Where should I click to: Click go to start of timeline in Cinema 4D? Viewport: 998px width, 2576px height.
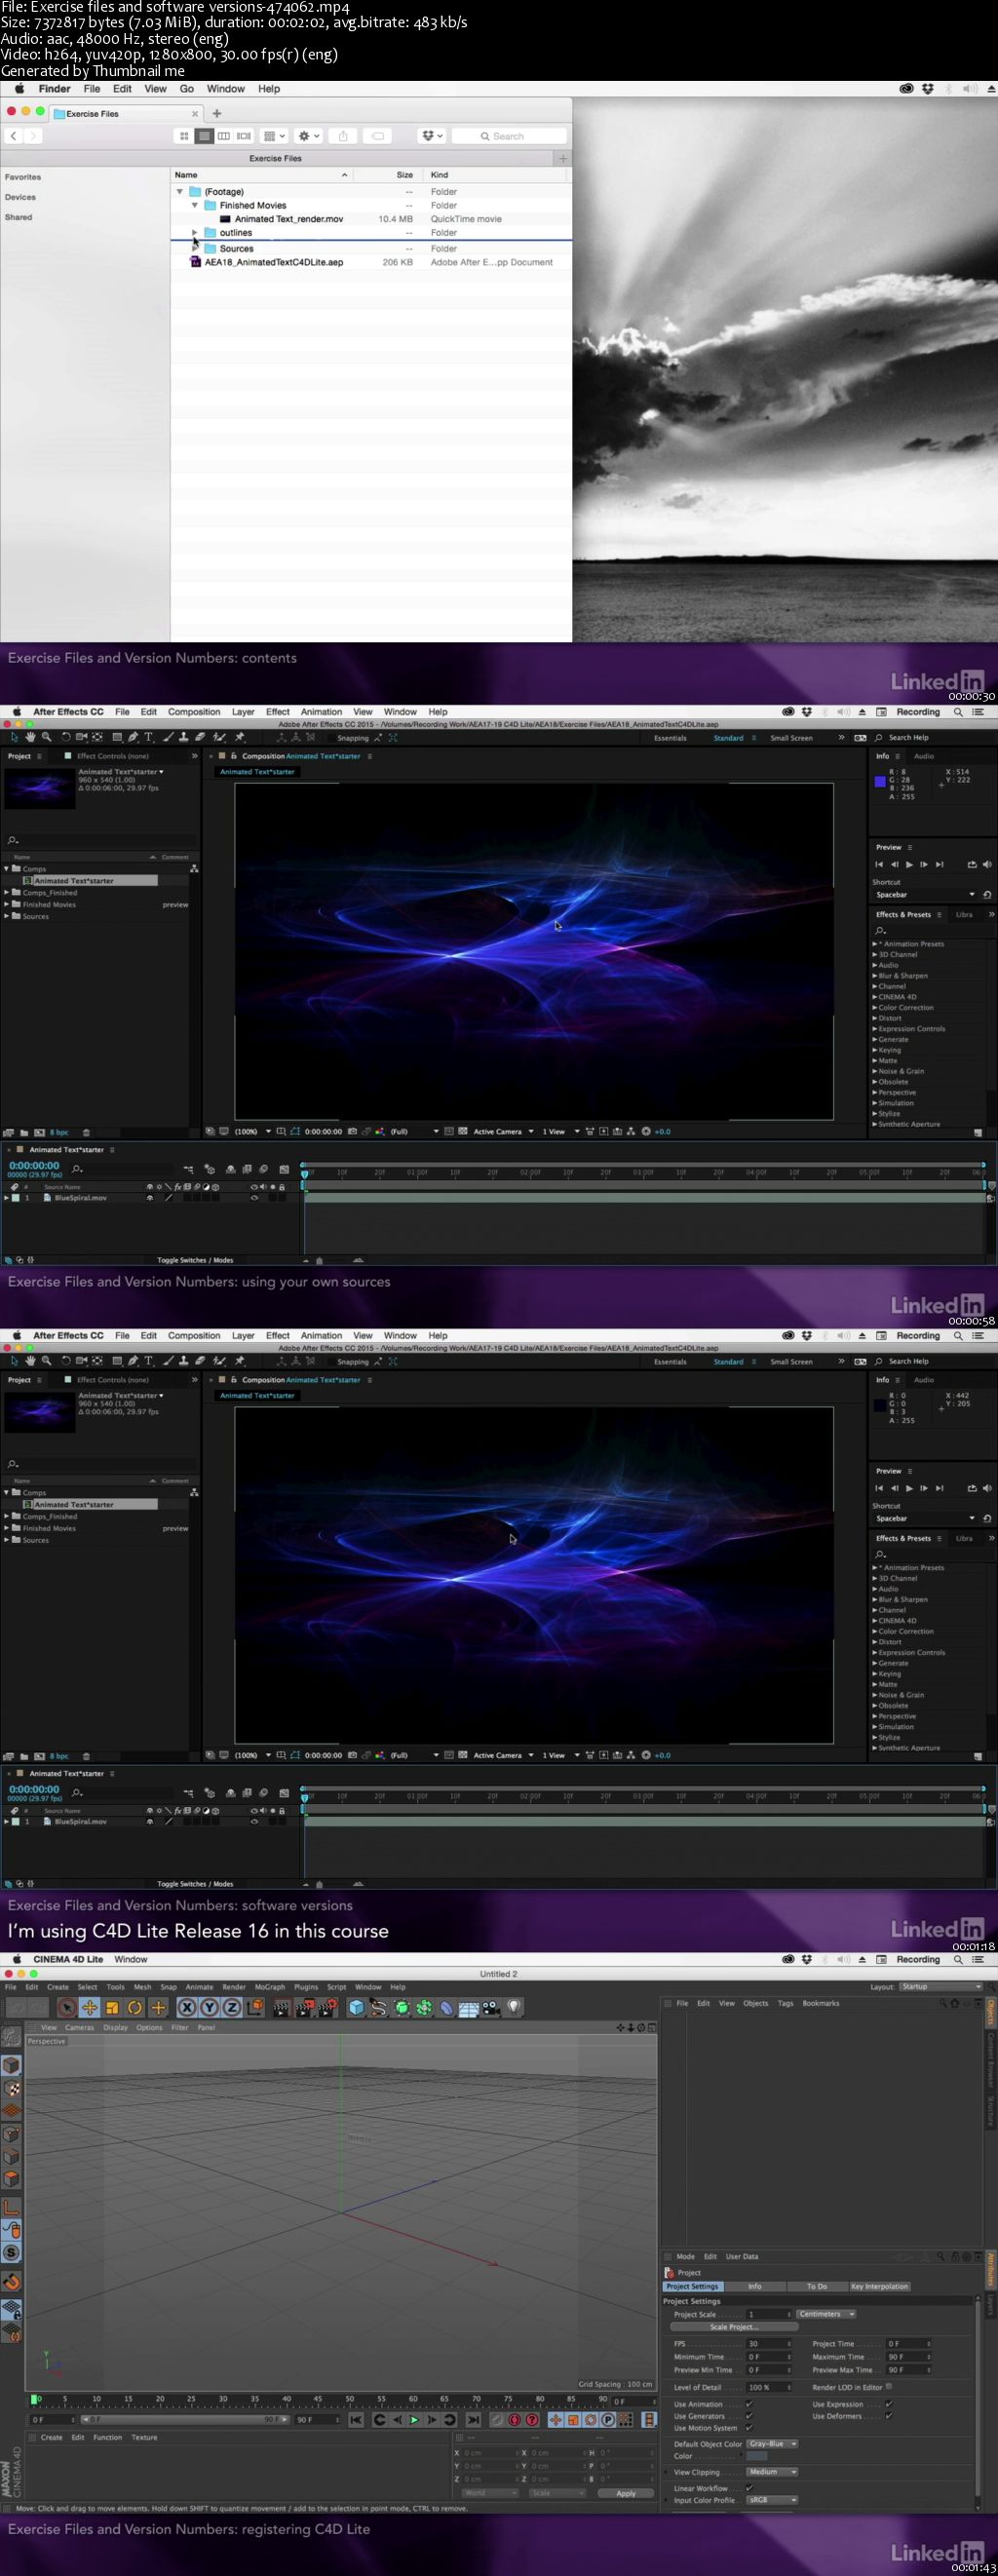(x=356, y=2420)
